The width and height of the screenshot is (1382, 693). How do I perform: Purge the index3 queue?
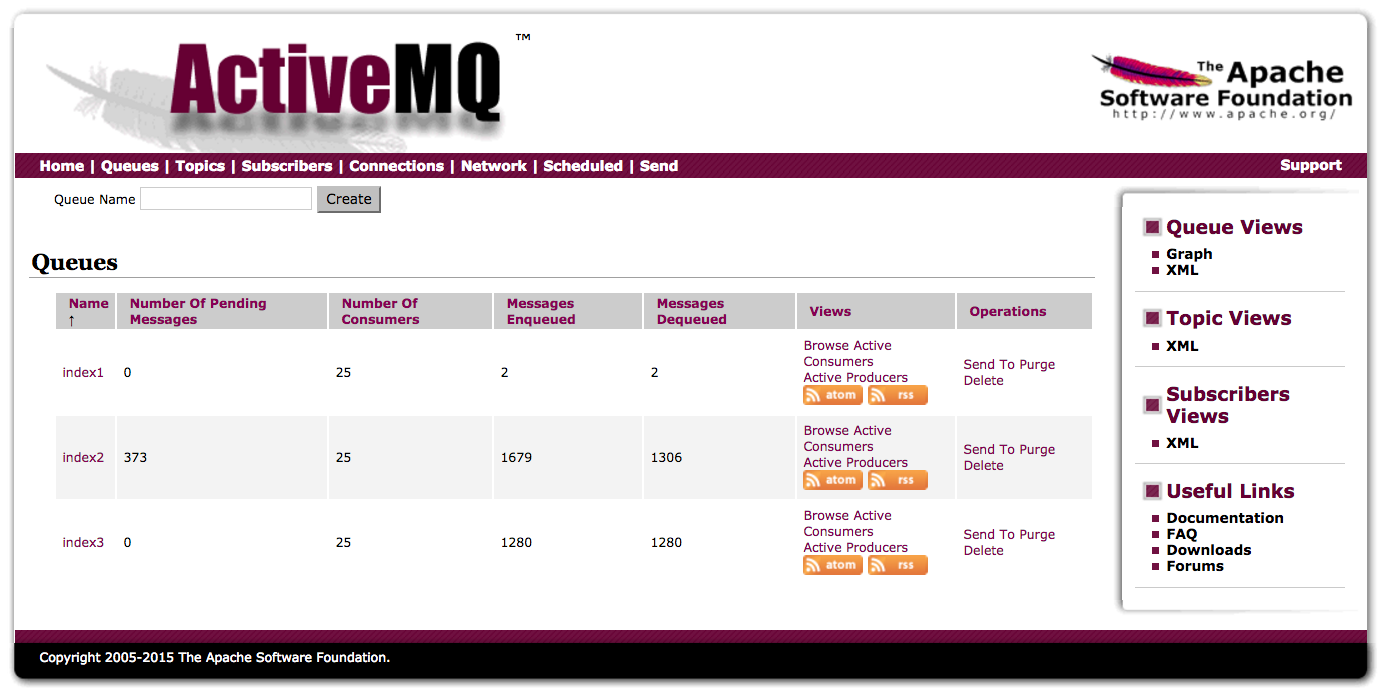(1037, 534)
